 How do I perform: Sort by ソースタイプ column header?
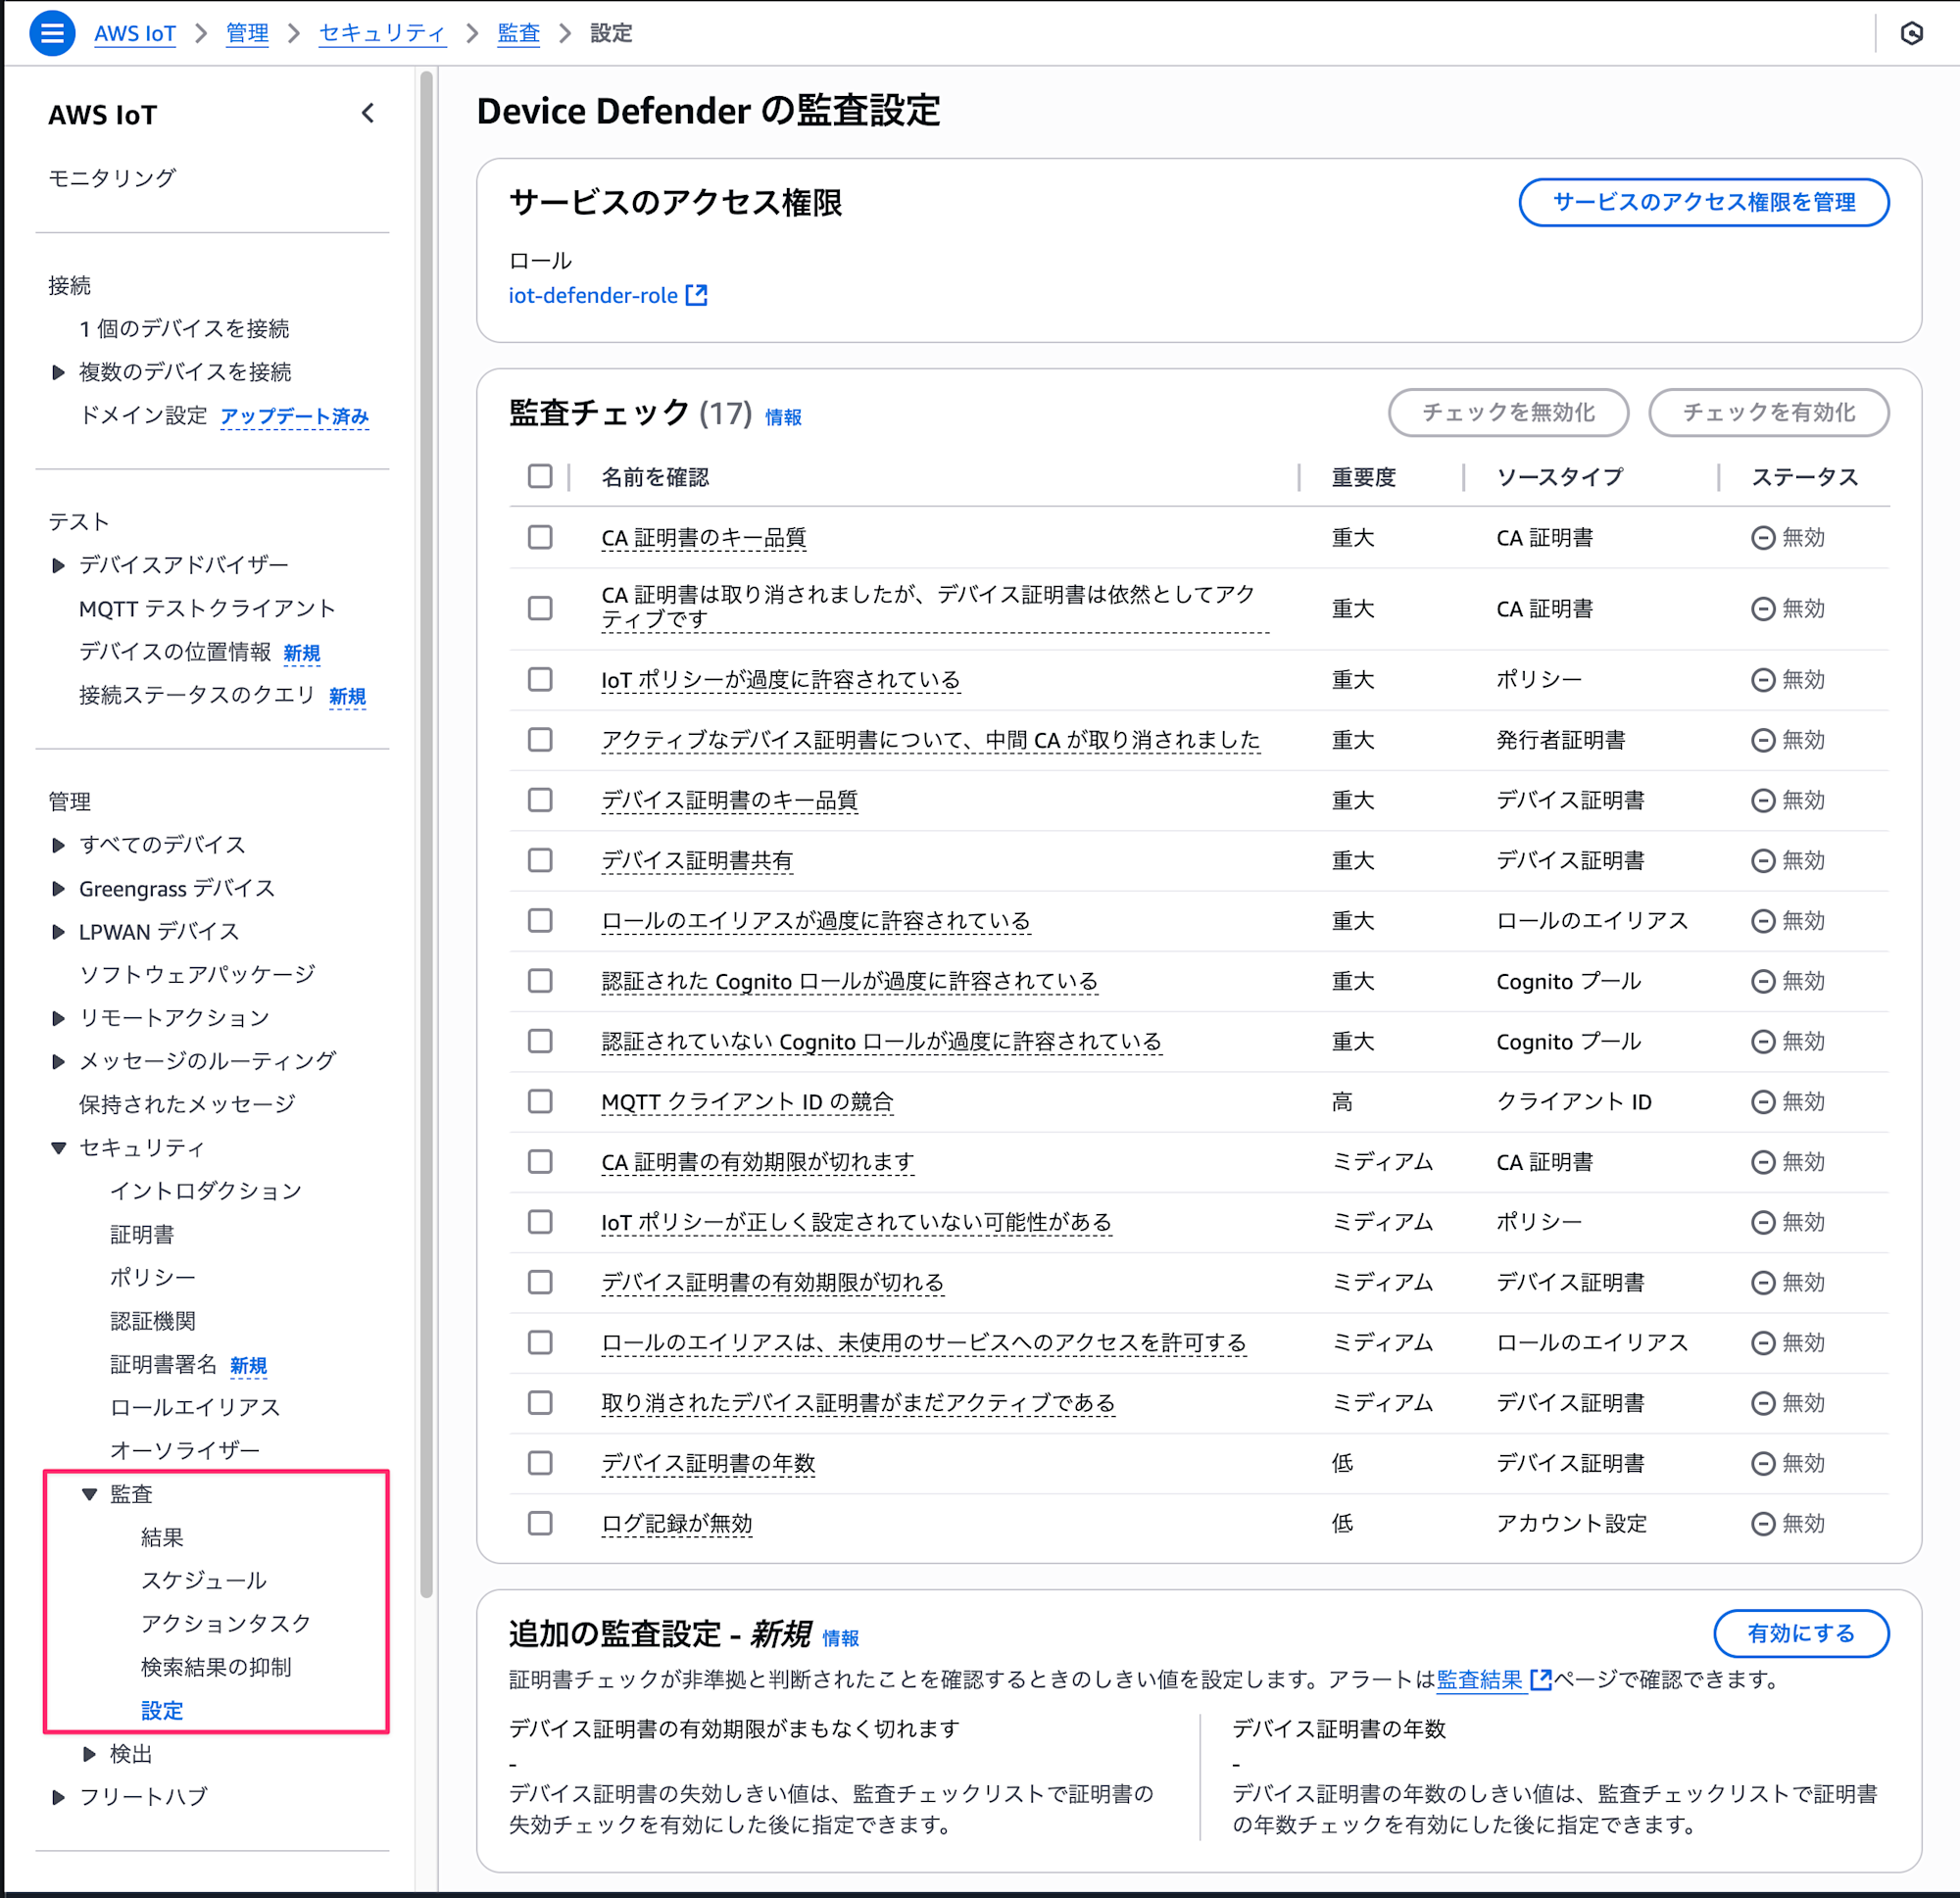(1559, 477)
